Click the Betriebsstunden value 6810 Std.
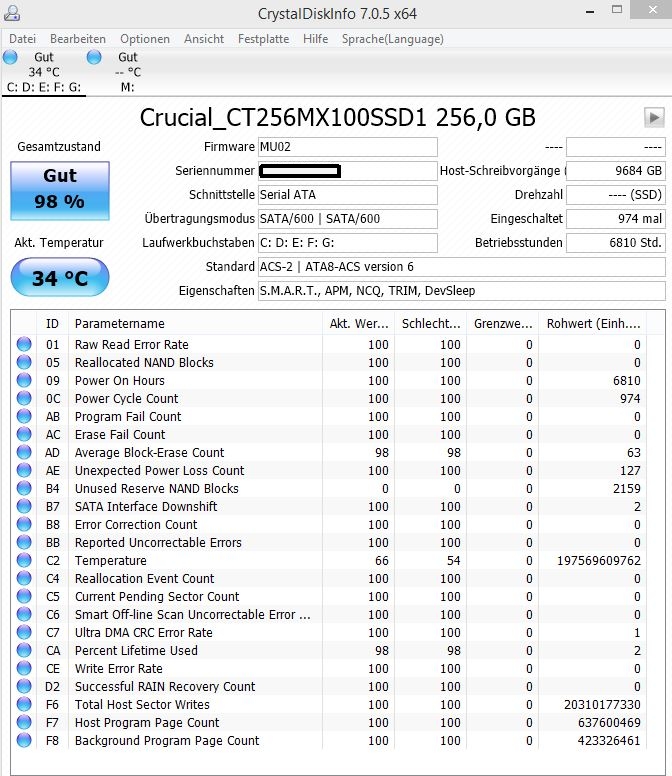This screenshot has width=672, height=776. pyautogui.click(x=616, y=243)
